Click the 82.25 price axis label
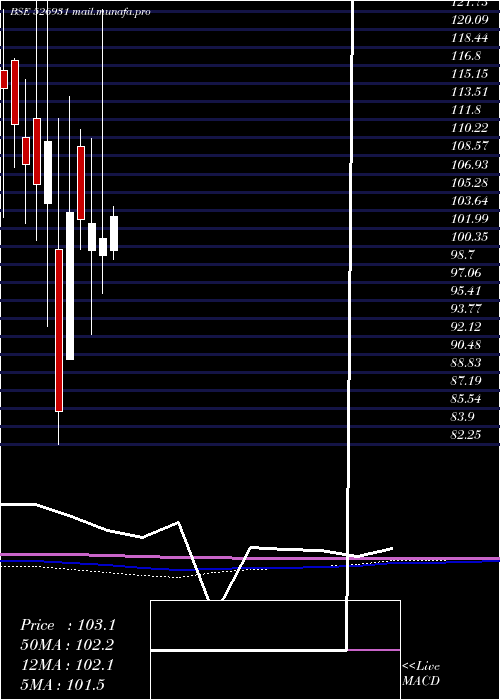500x700 pixels. pos(466,435)
